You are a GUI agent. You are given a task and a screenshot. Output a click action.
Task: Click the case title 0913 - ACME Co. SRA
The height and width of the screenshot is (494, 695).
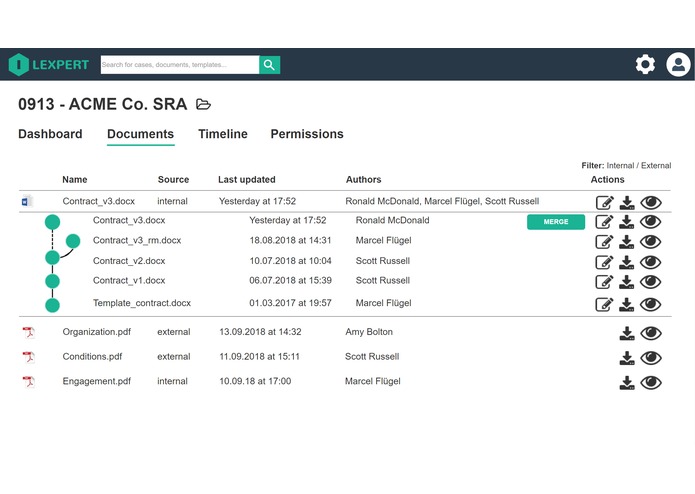[x=102, y=104]
